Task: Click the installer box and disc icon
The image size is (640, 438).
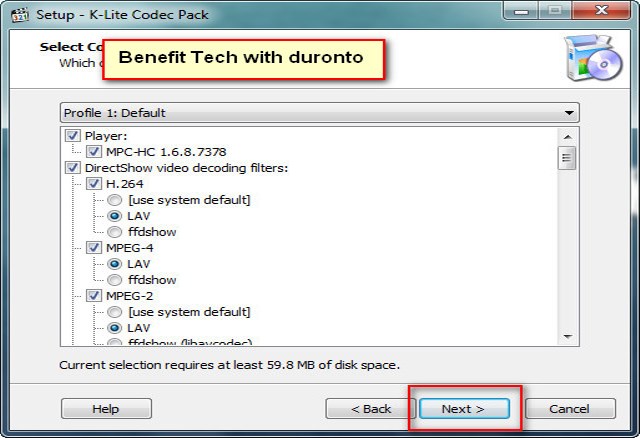Action: (x=593, y=58)
